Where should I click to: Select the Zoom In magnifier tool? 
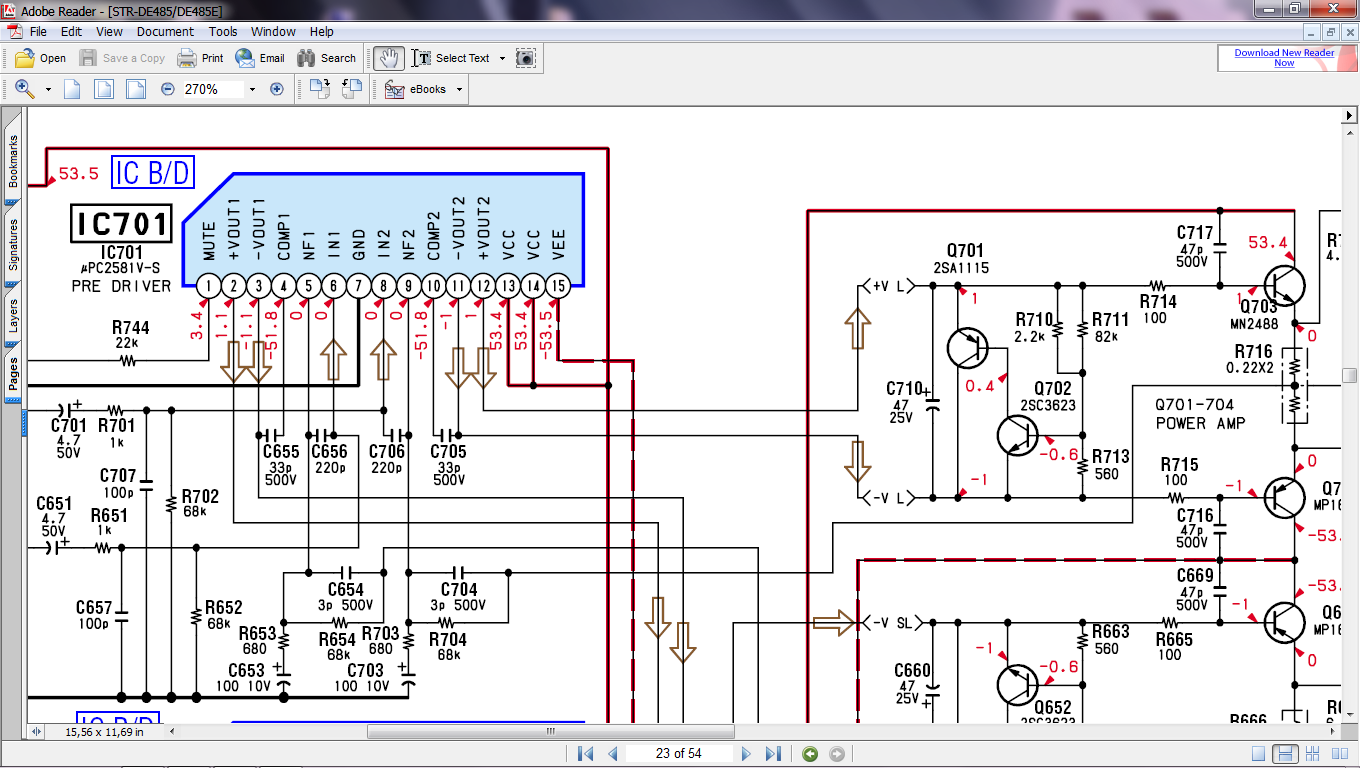pyautogui.click(x=25, y=89)
